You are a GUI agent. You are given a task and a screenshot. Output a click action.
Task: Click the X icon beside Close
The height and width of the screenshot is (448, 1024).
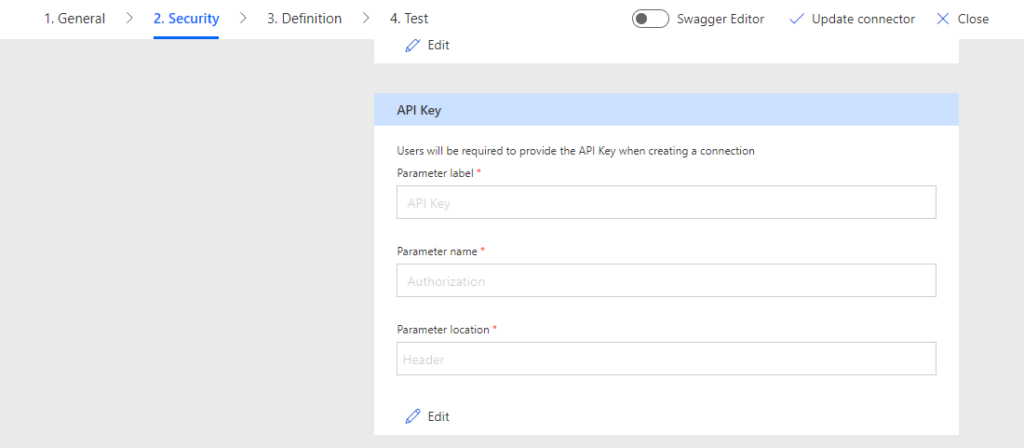(x=942, y=19)
